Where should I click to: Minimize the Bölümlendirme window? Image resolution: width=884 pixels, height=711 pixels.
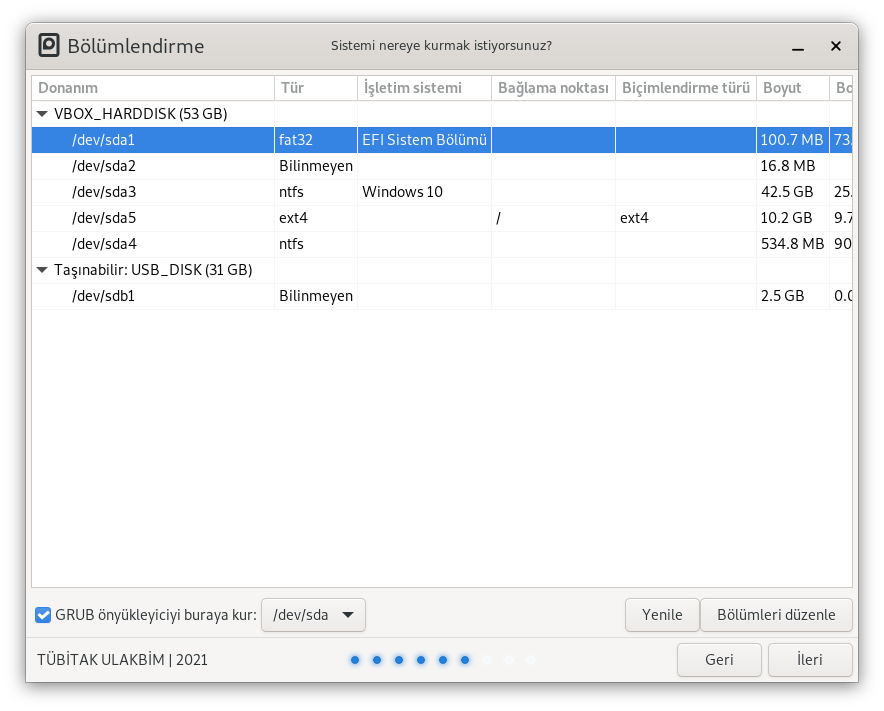[798, 46]
